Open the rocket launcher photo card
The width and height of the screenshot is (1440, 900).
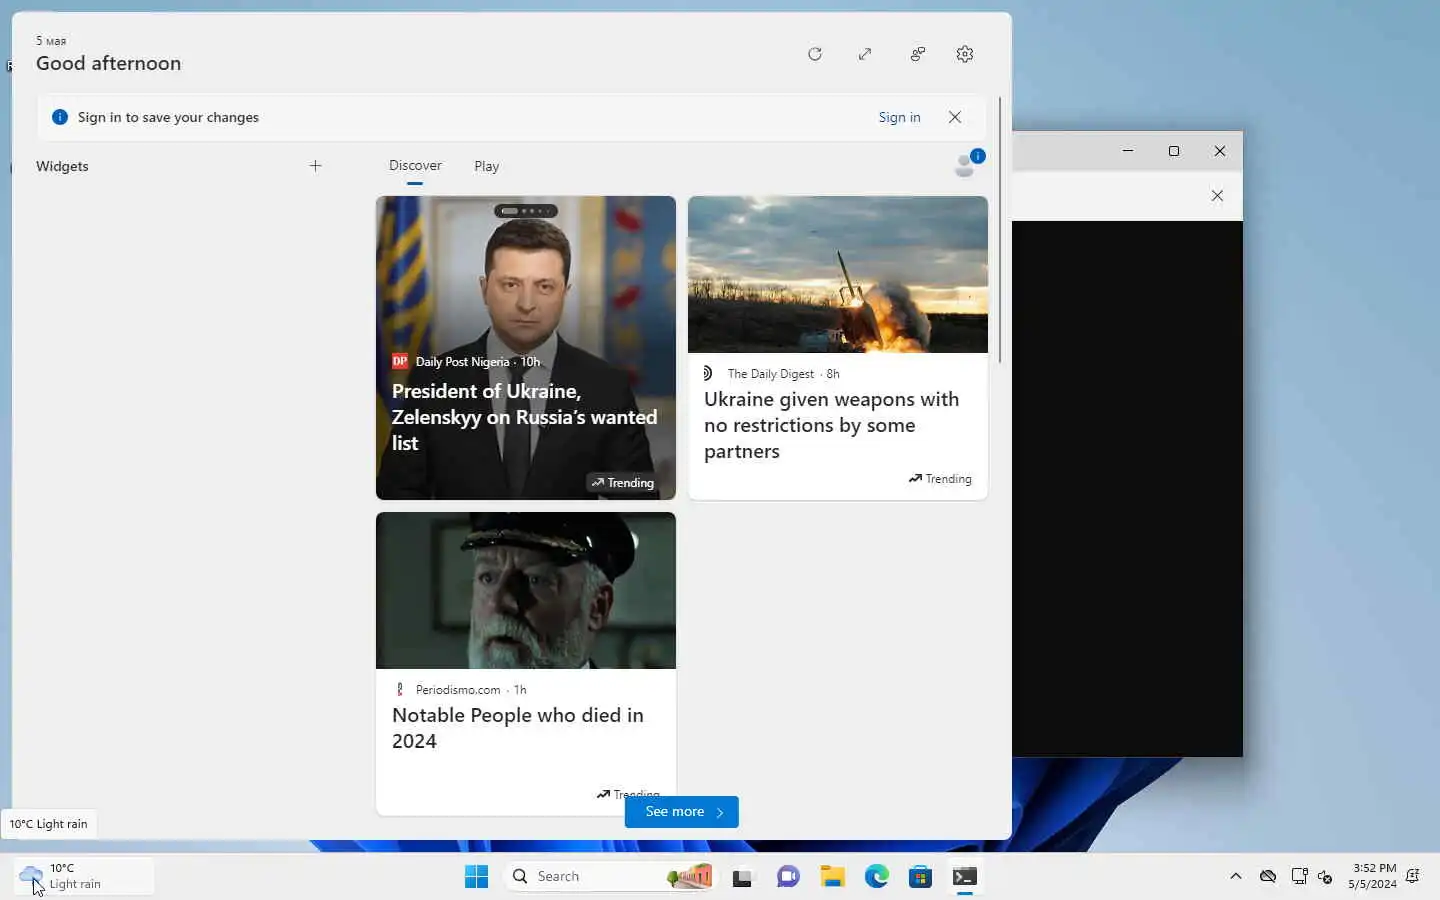(x=838, y=274)
